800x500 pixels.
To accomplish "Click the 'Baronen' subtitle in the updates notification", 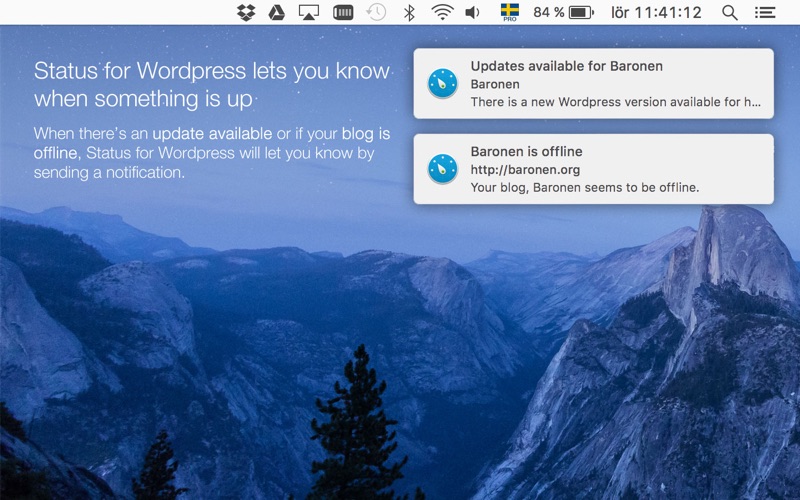I will tap(495, 84).
